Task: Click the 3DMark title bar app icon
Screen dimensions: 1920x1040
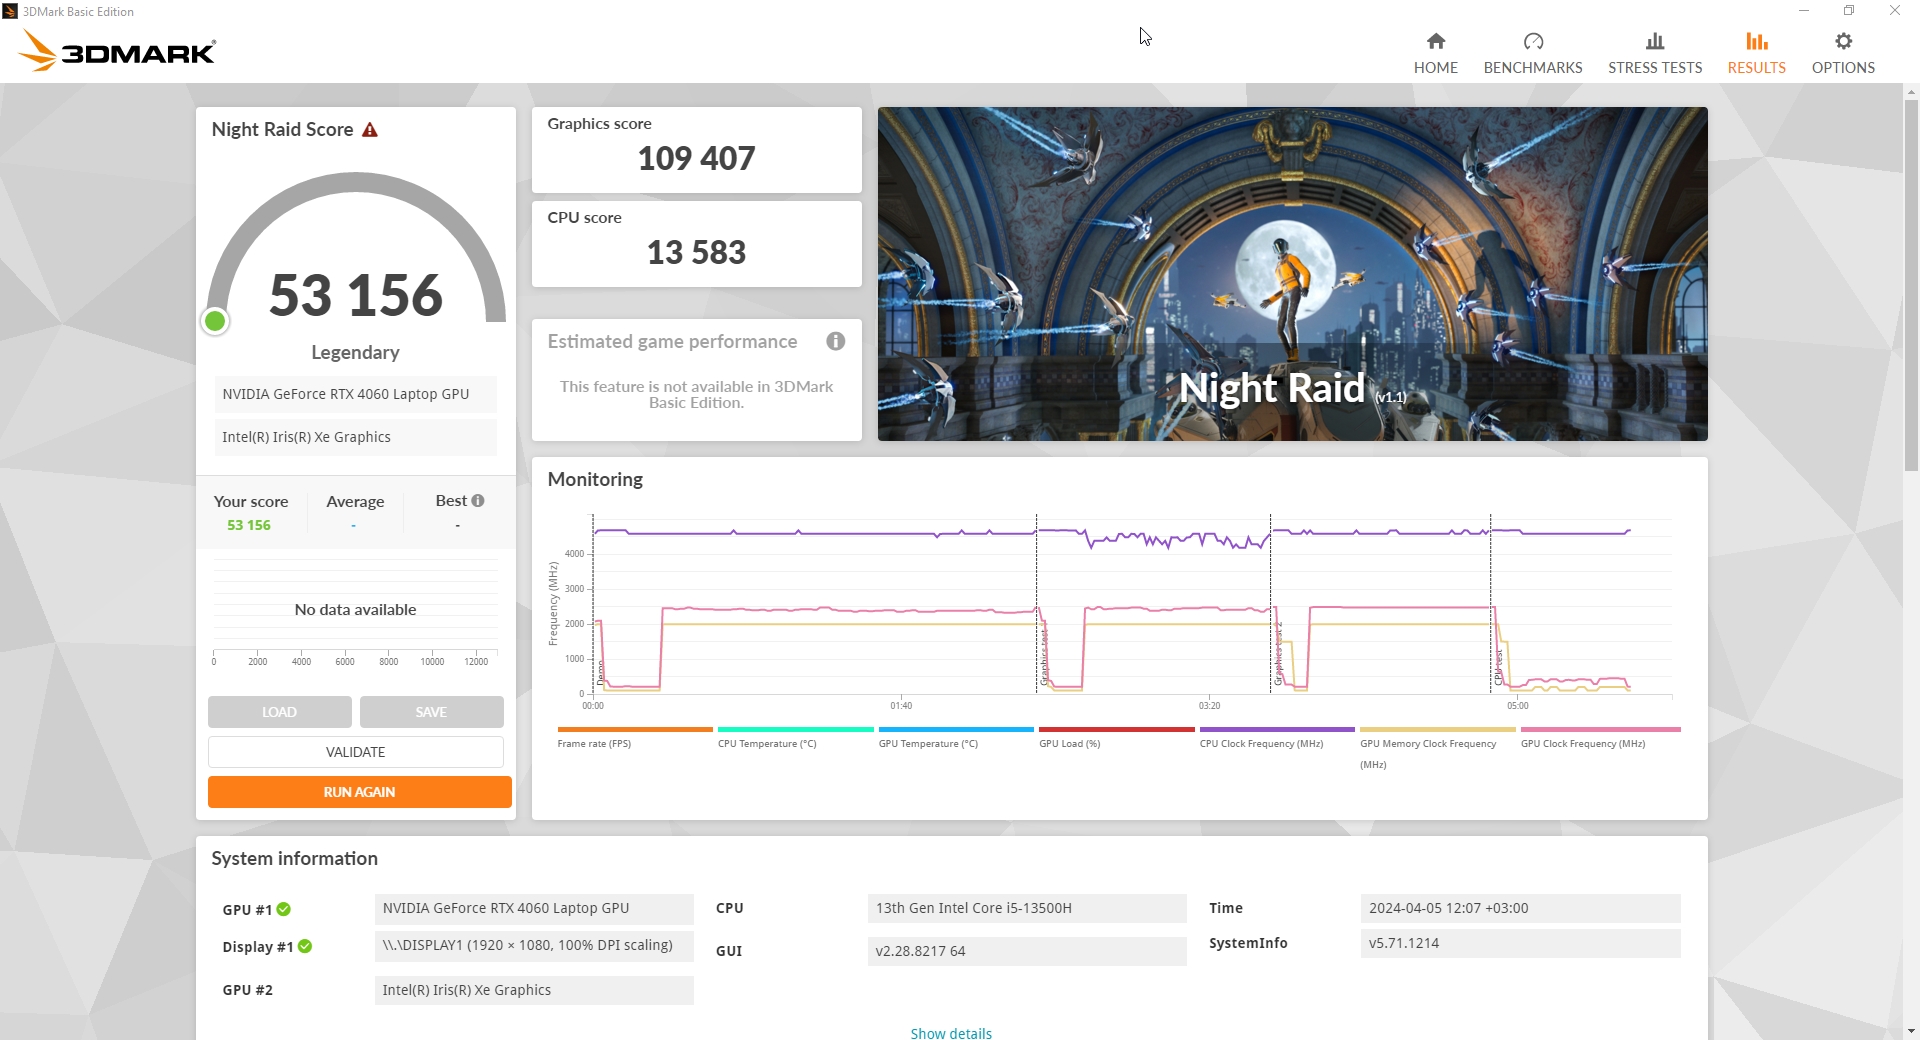Action: coord(10,11)
